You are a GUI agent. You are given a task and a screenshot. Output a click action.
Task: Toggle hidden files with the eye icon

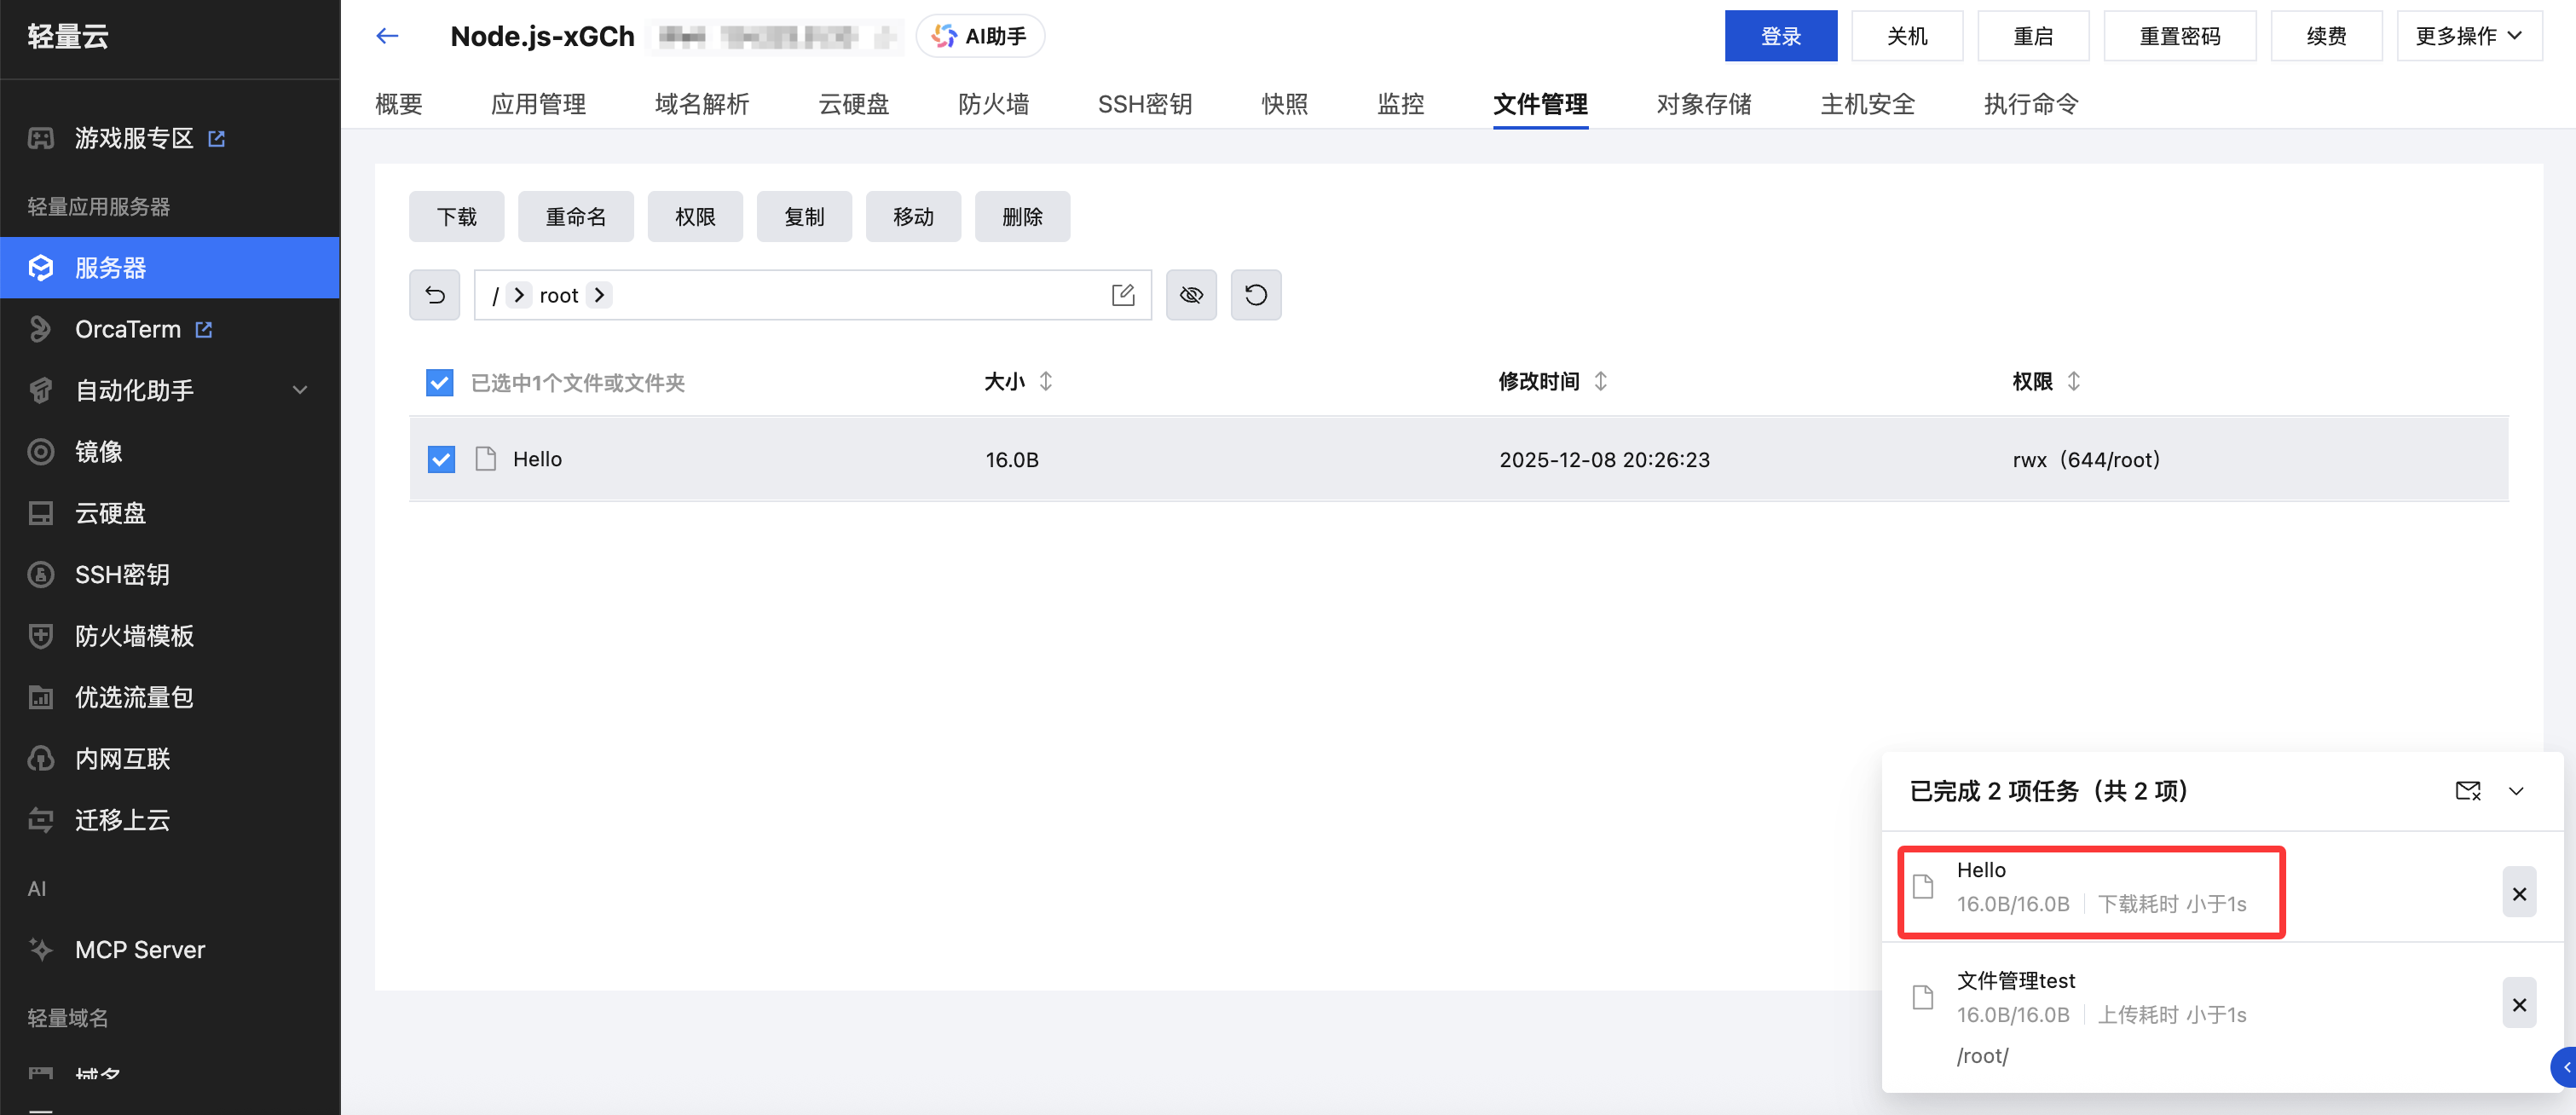point(1190,295)
